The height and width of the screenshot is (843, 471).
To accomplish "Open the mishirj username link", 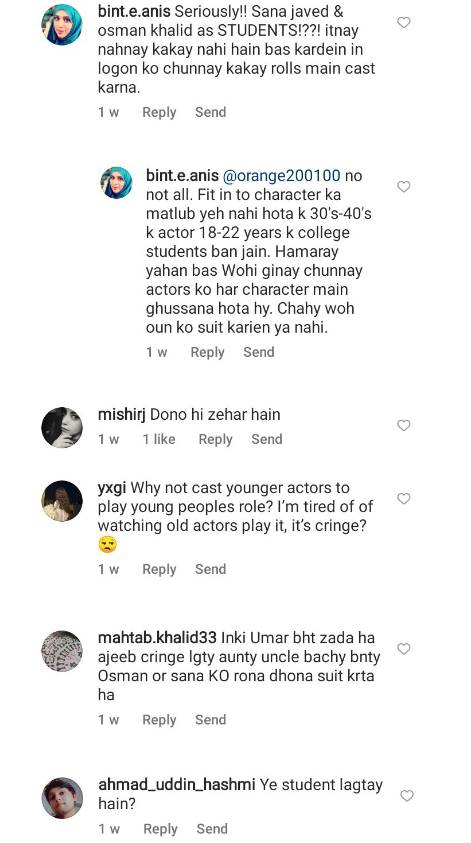I will tap(122, 415).
